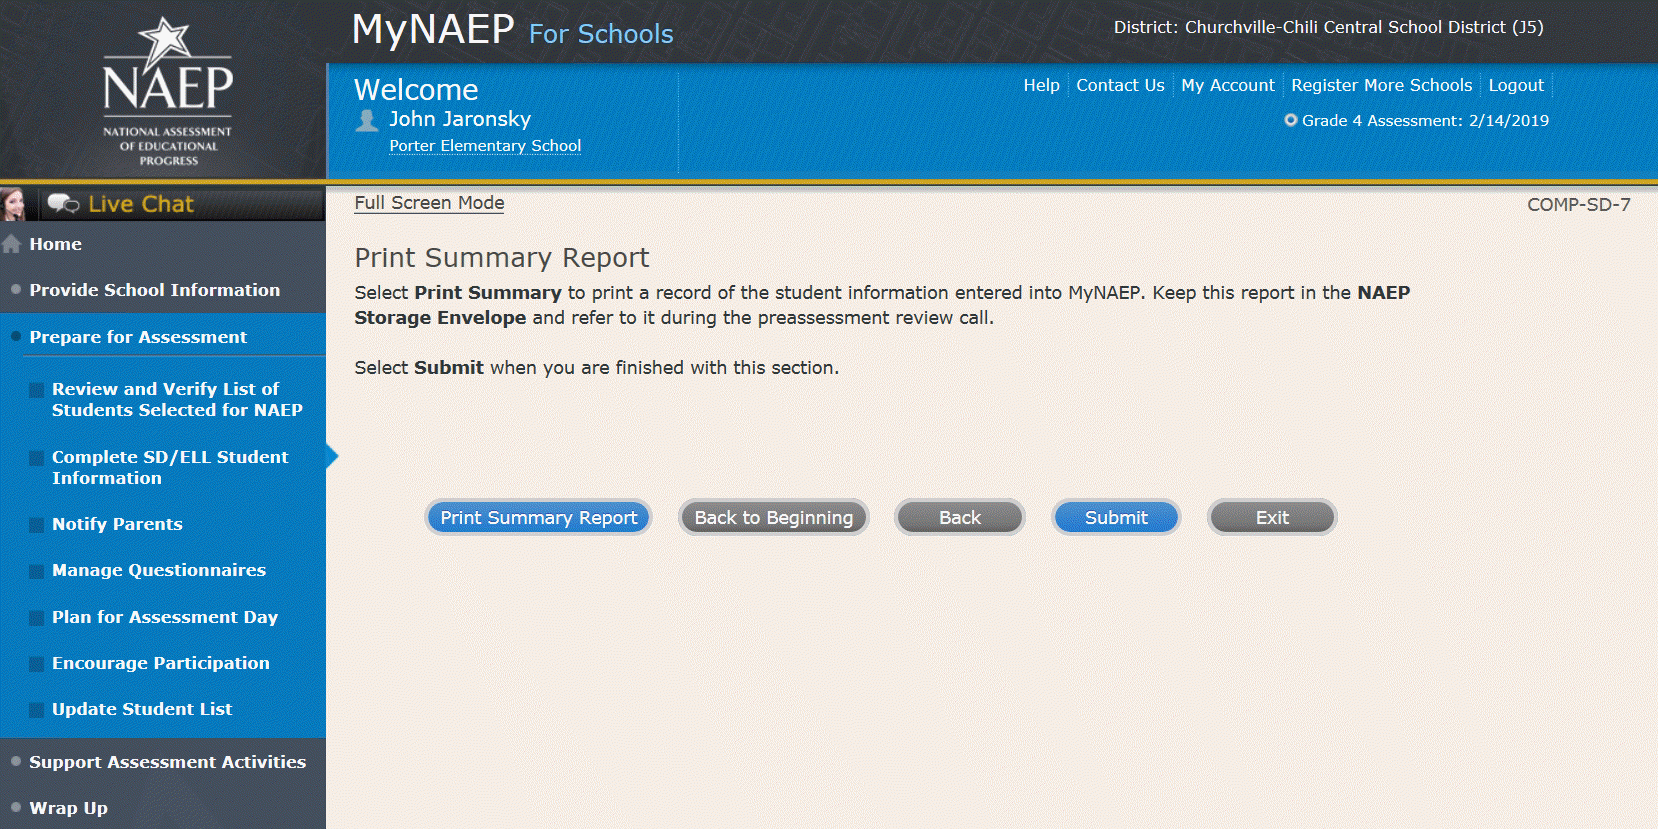The image size is (1658, 829).
Task: Expand Support Assessment Activities section
Action: [167, 762]
